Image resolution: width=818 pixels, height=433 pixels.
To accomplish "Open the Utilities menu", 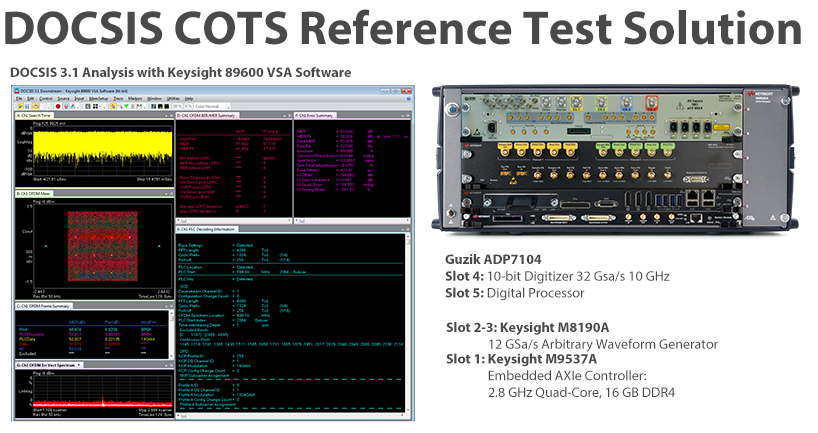I will click(173, 99).
